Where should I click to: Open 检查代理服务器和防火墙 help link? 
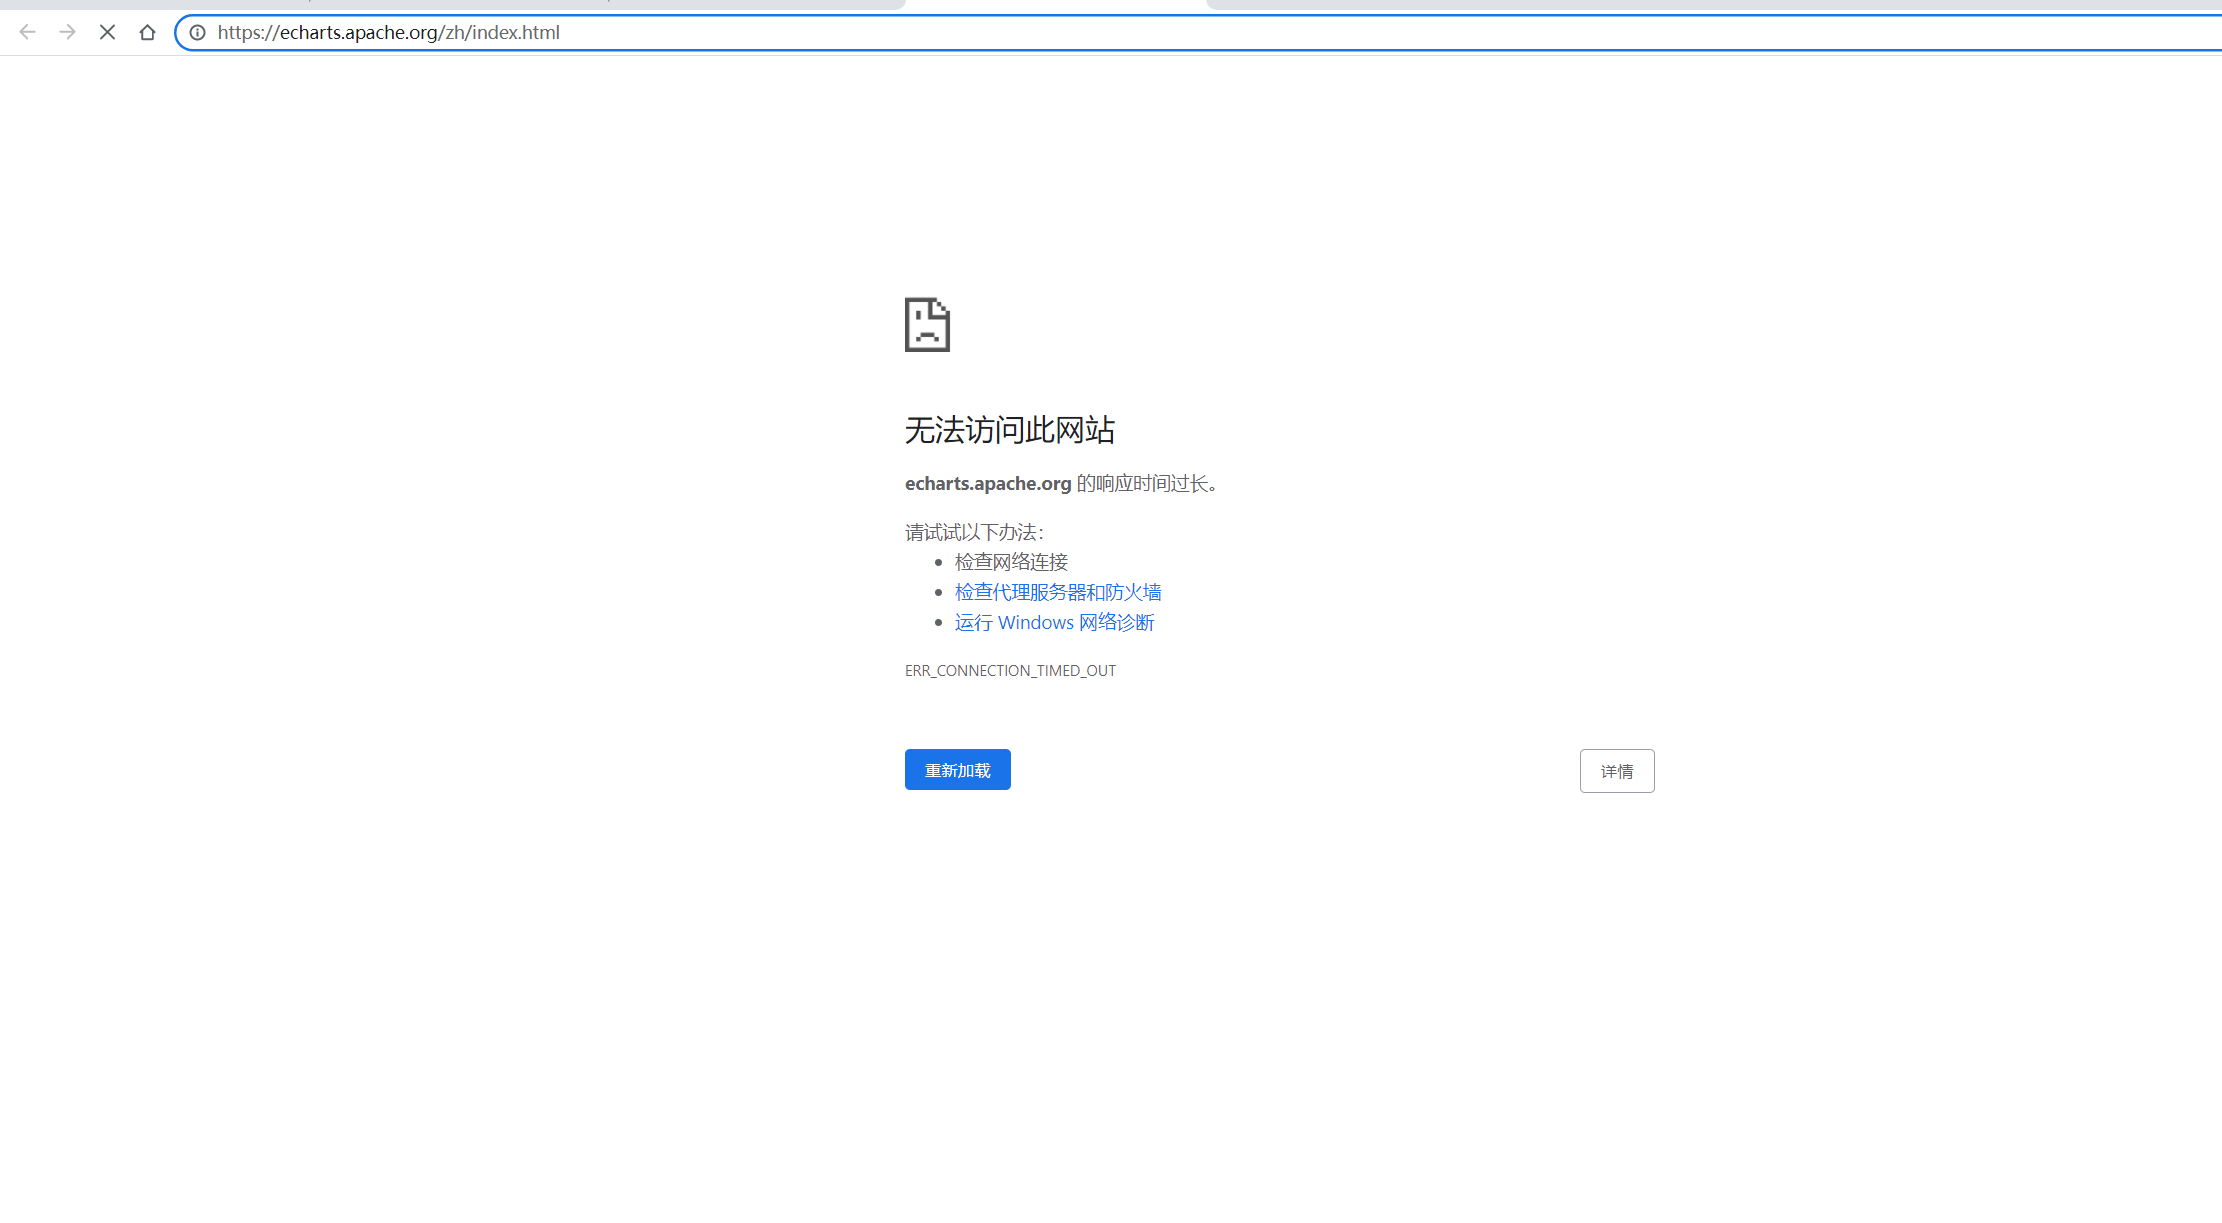tap(1057, 592)
